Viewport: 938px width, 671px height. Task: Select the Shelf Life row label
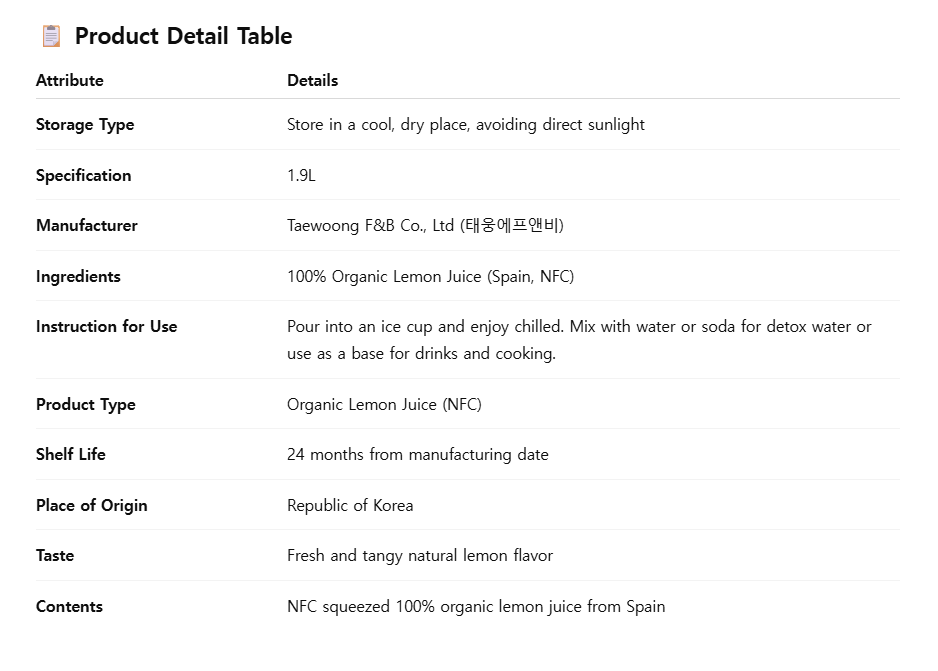(x=70, y=454)
